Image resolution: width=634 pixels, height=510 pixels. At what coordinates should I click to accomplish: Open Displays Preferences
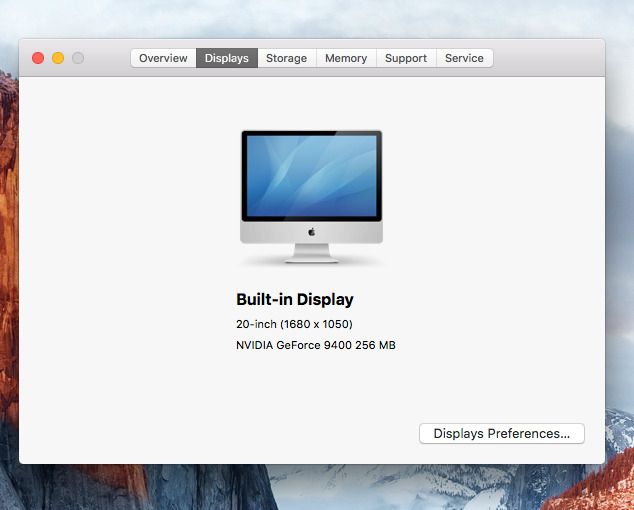pyautogui.click(x=502, y=434)
